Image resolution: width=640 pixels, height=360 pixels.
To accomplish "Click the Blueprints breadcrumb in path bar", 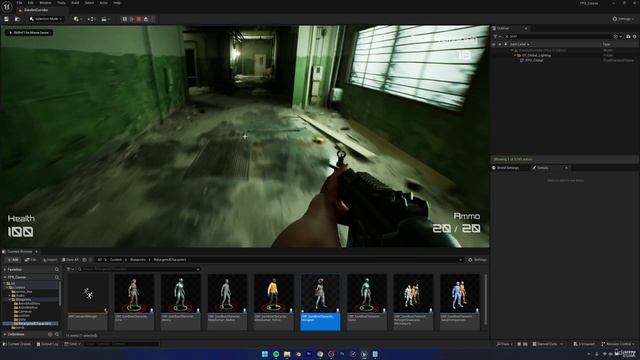I will (x=138, y=260).
